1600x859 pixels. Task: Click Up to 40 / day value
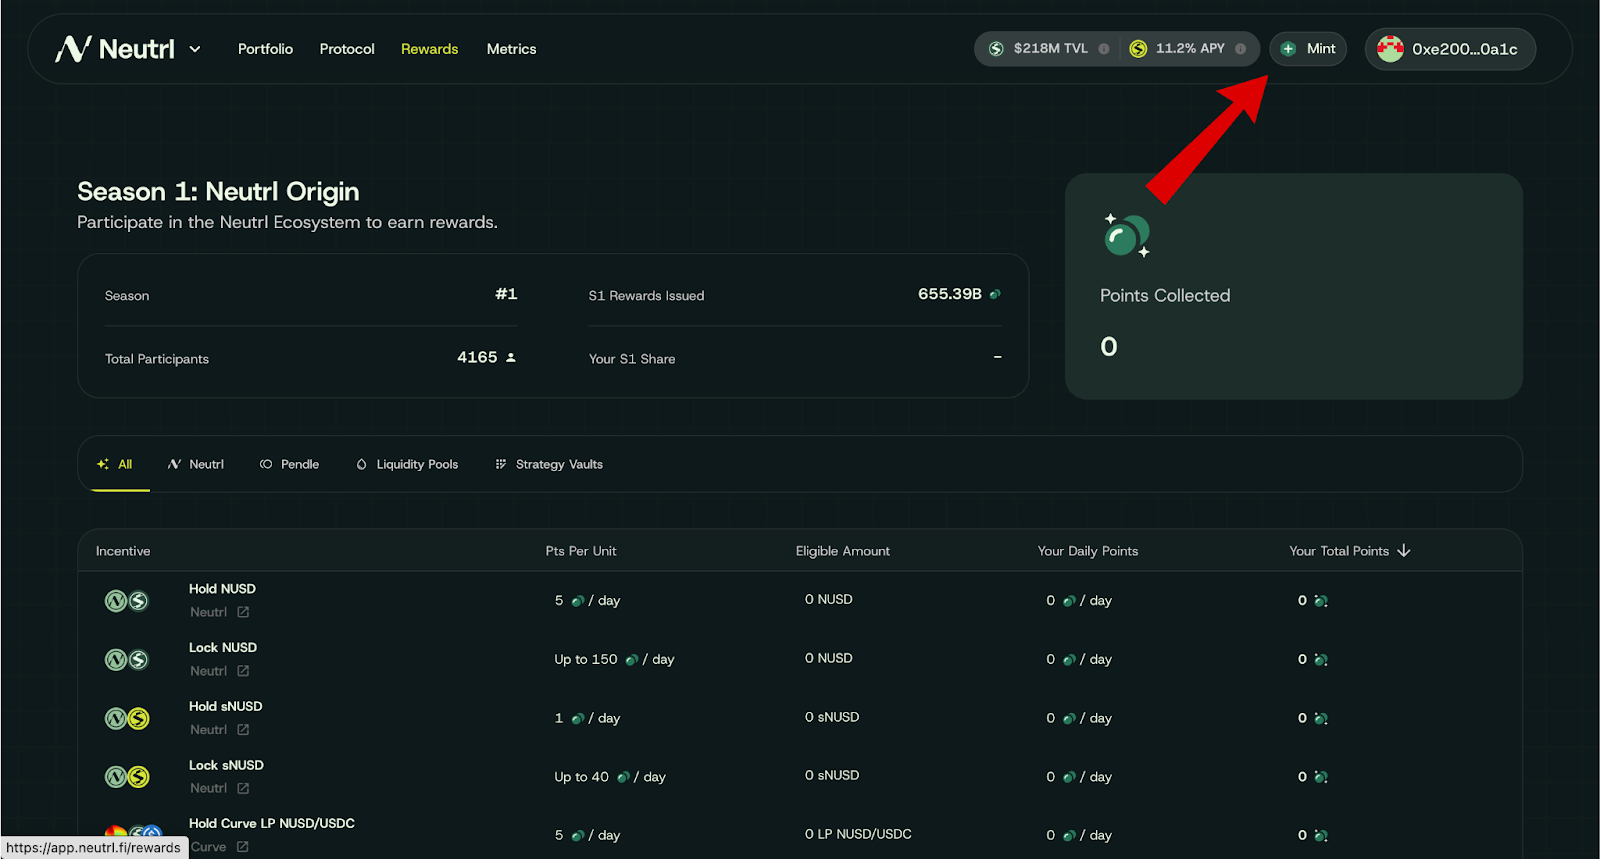(x=610, y=777)
